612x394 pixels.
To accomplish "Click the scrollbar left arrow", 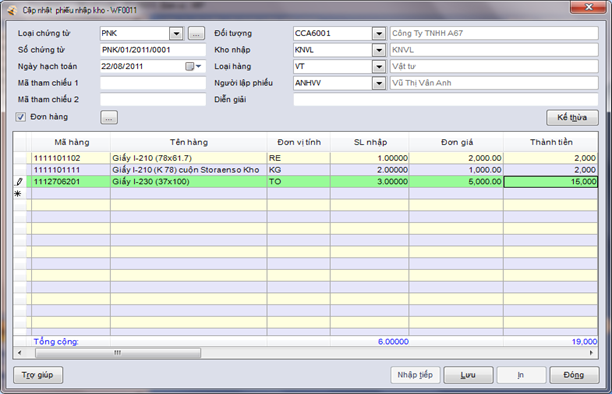I will (x=20, y=353).
